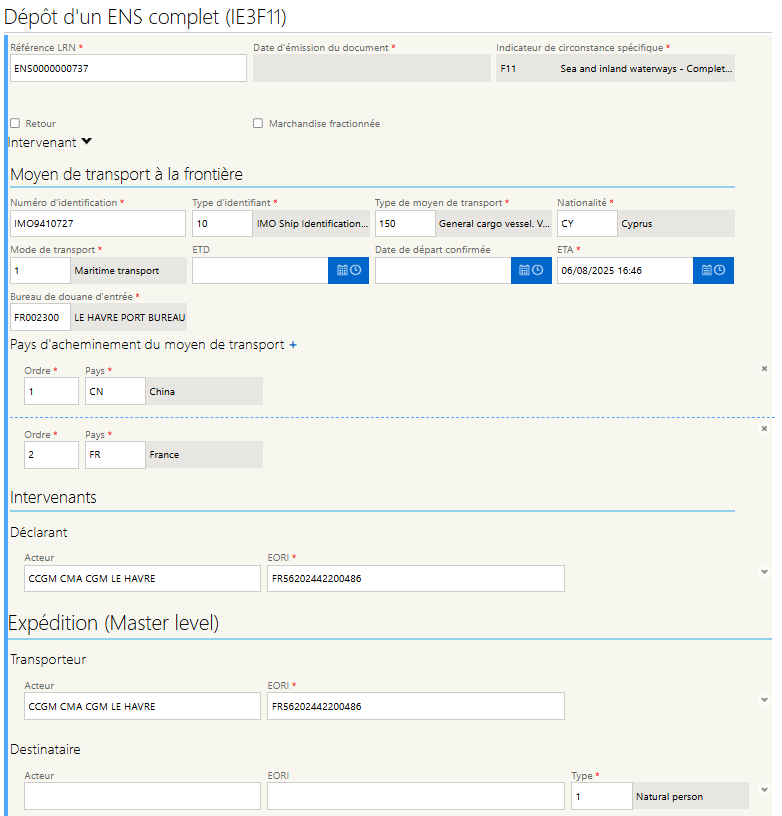Screen dimensions: 782x816
Task: Expand the Déclarant details chevron
Action: coord(764,572)
